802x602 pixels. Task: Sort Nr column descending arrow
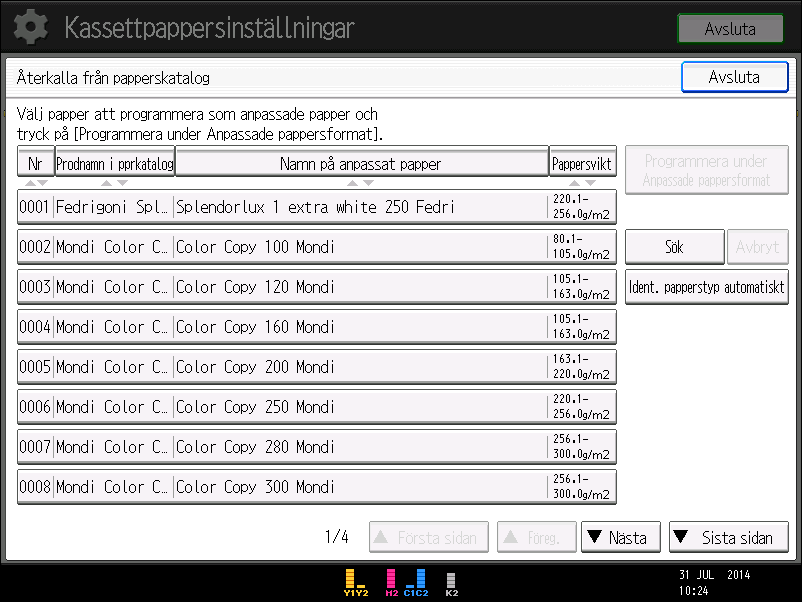[42, 183]
